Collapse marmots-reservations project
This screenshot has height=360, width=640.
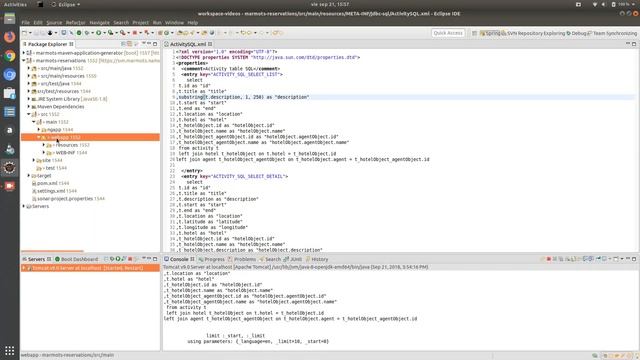point(24,60)
